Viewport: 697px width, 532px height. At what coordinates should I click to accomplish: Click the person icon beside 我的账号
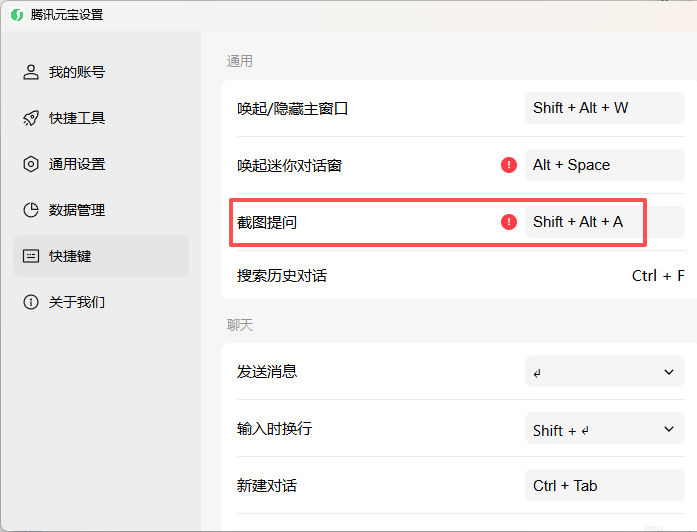tap(31, 72)
